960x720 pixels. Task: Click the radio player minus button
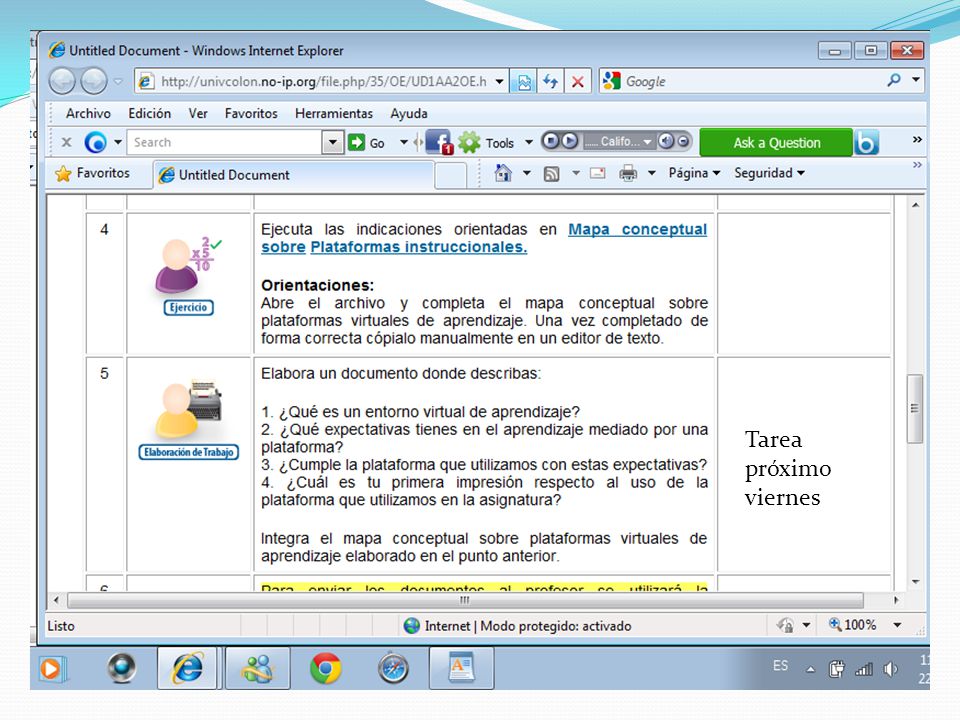click(683, 141)
